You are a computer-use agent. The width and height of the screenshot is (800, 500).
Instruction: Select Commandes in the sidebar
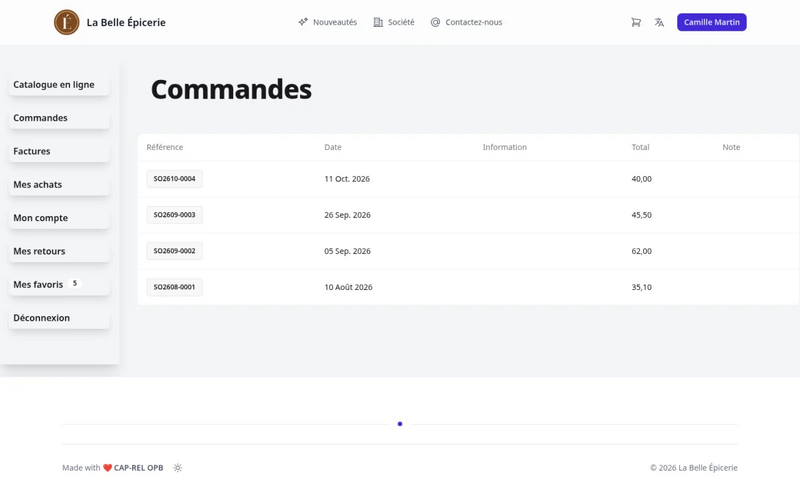click(59, 118)
